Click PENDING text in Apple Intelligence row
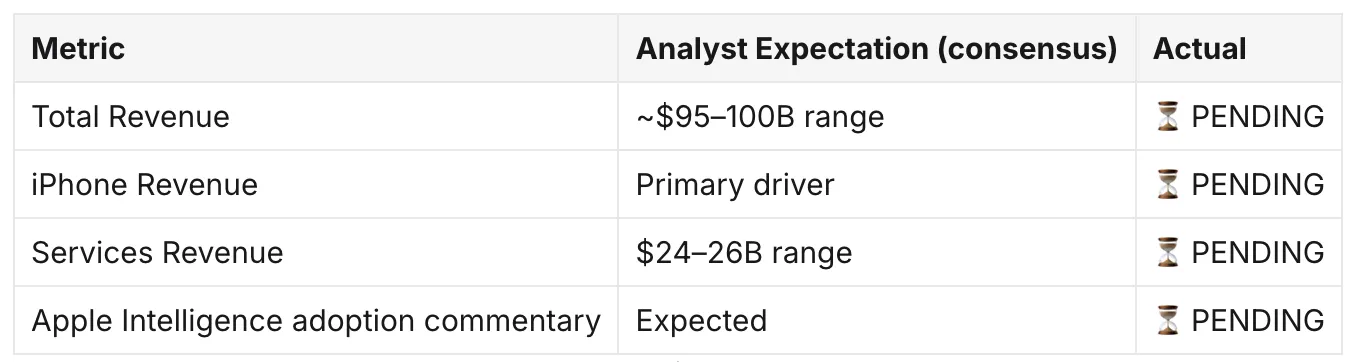This screenshot has width=1346, height=362. [1258, 321]
